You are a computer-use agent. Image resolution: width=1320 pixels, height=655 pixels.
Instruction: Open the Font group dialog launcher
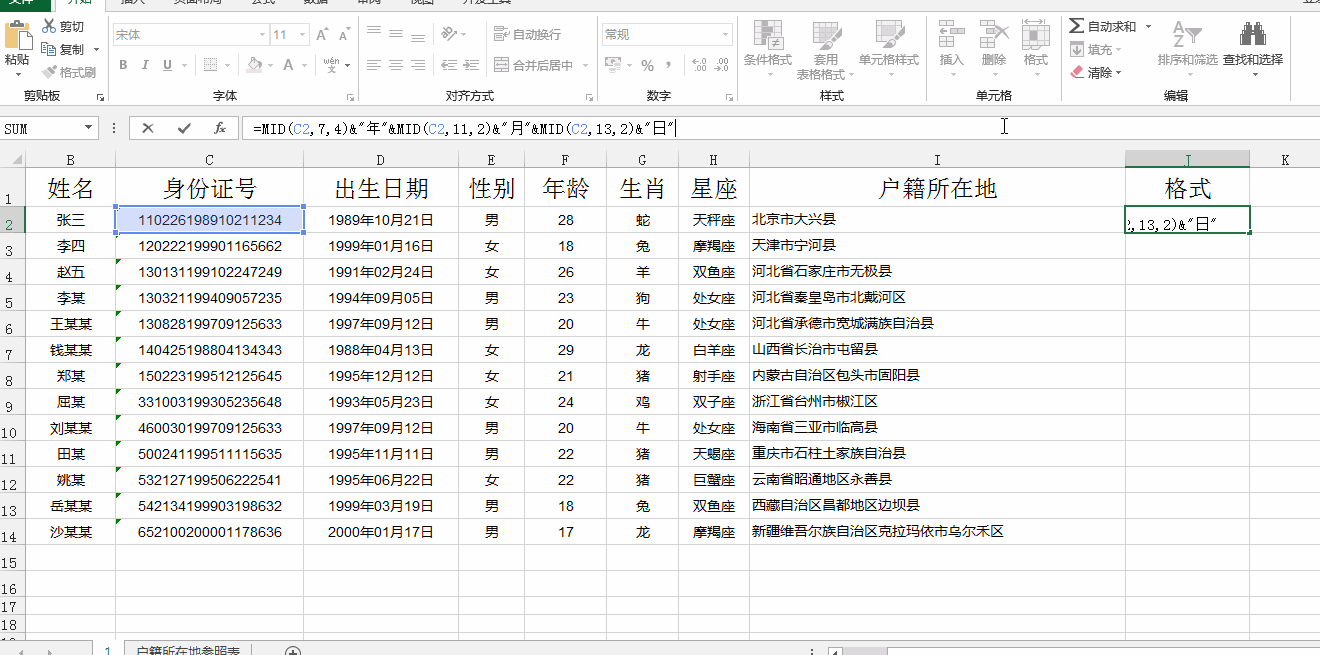(x=350, y=97)
